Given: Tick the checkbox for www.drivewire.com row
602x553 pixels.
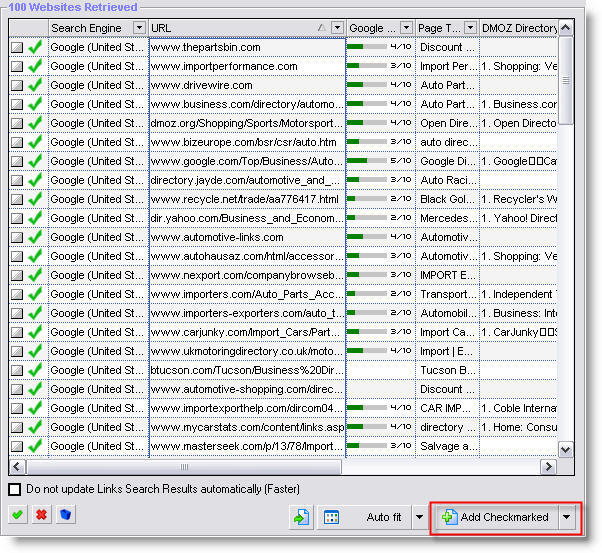Looking at the screenshot, I should pyautogui.click(x=17, y=86).
